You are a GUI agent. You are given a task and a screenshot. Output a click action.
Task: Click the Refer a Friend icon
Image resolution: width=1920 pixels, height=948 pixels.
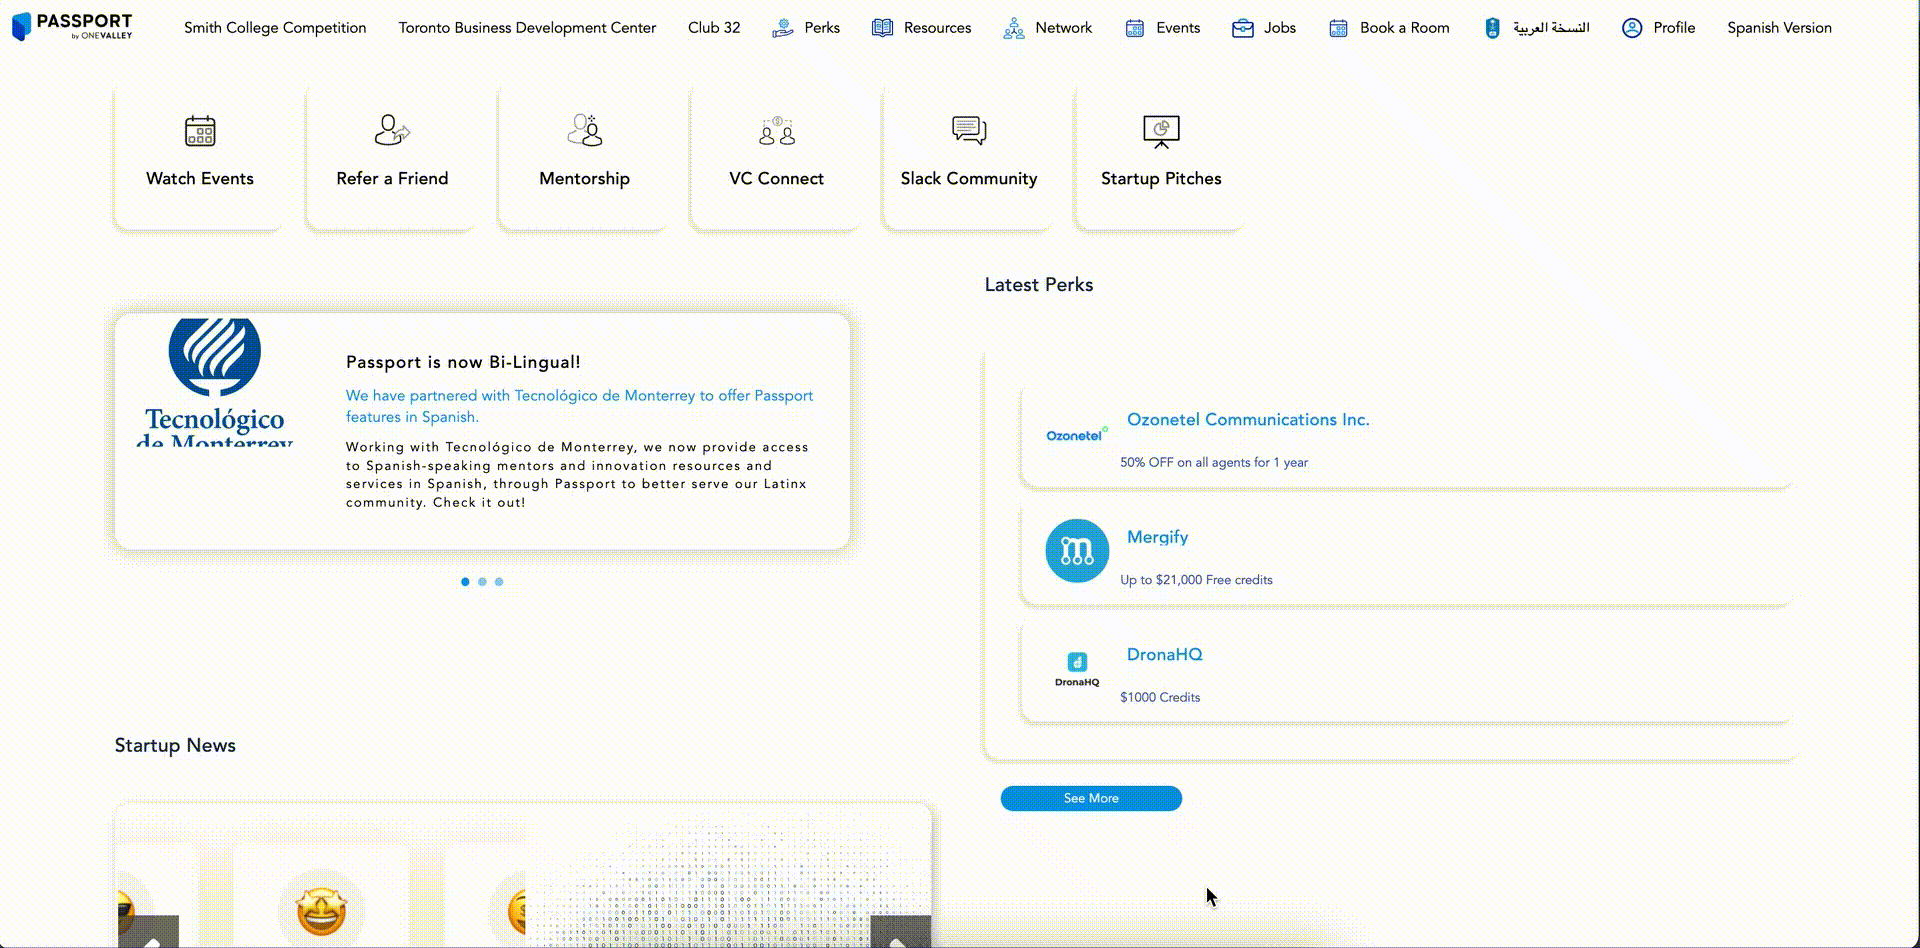(392, 131)
